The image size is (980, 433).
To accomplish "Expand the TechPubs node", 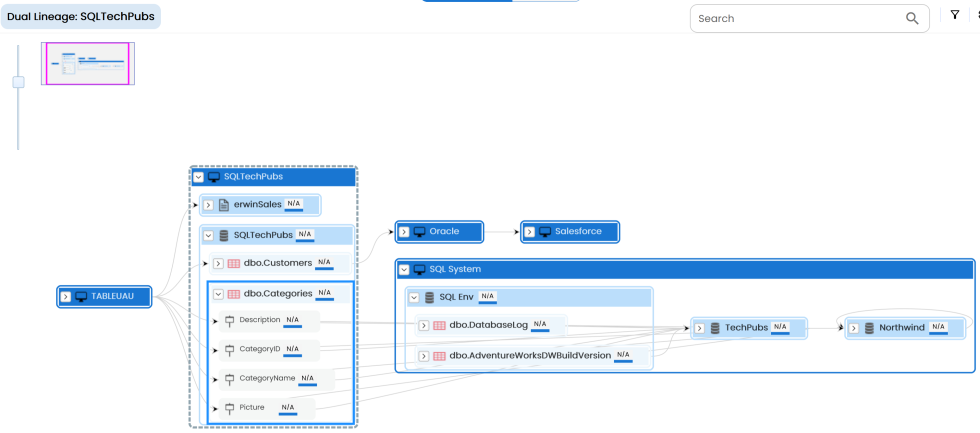I will point(700,328).
